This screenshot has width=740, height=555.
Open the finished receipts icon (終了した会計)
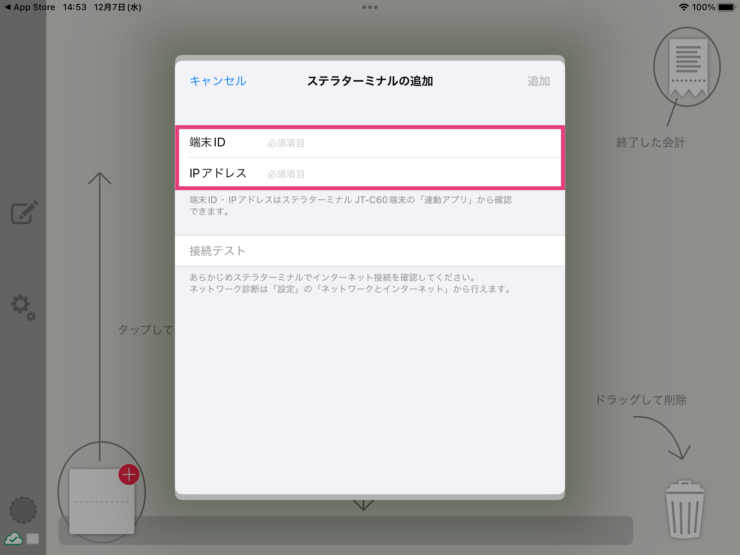(x=687, y=67)
